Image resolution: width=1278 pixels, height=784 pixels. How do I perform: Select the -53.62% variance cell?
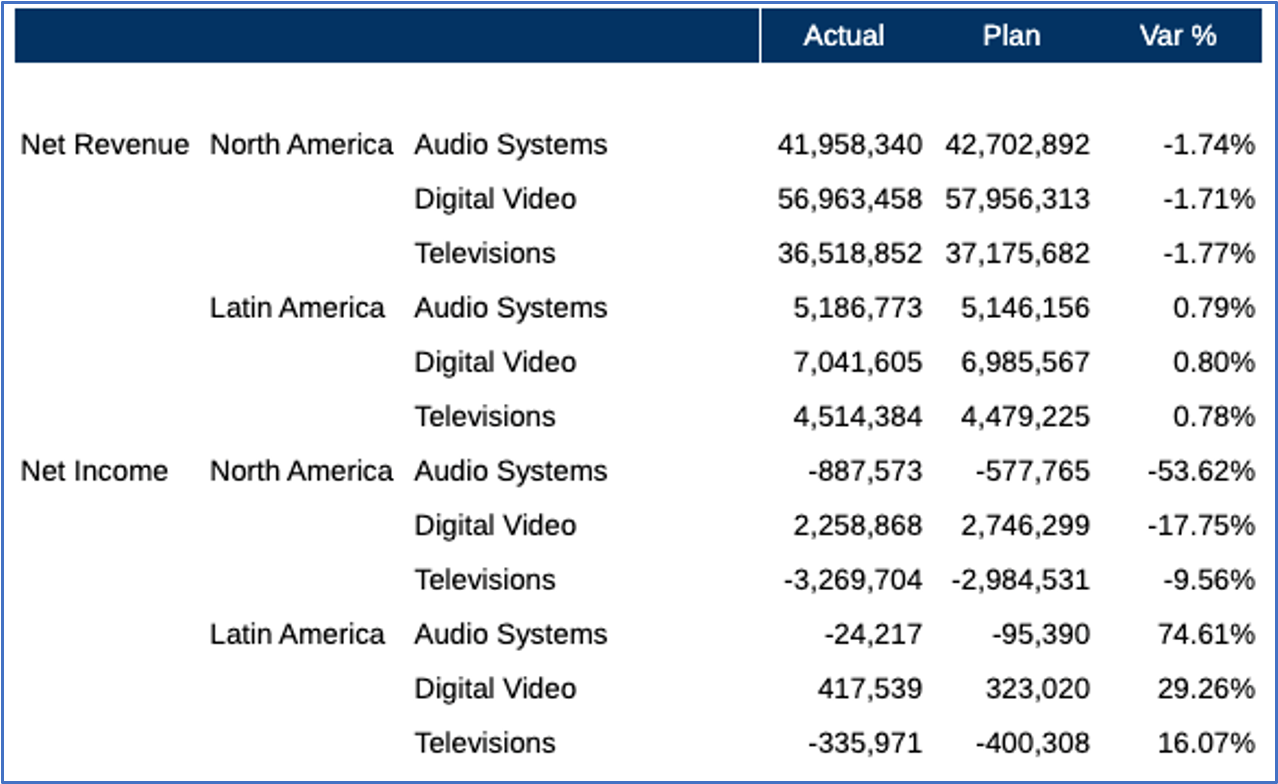[1201, 471]
